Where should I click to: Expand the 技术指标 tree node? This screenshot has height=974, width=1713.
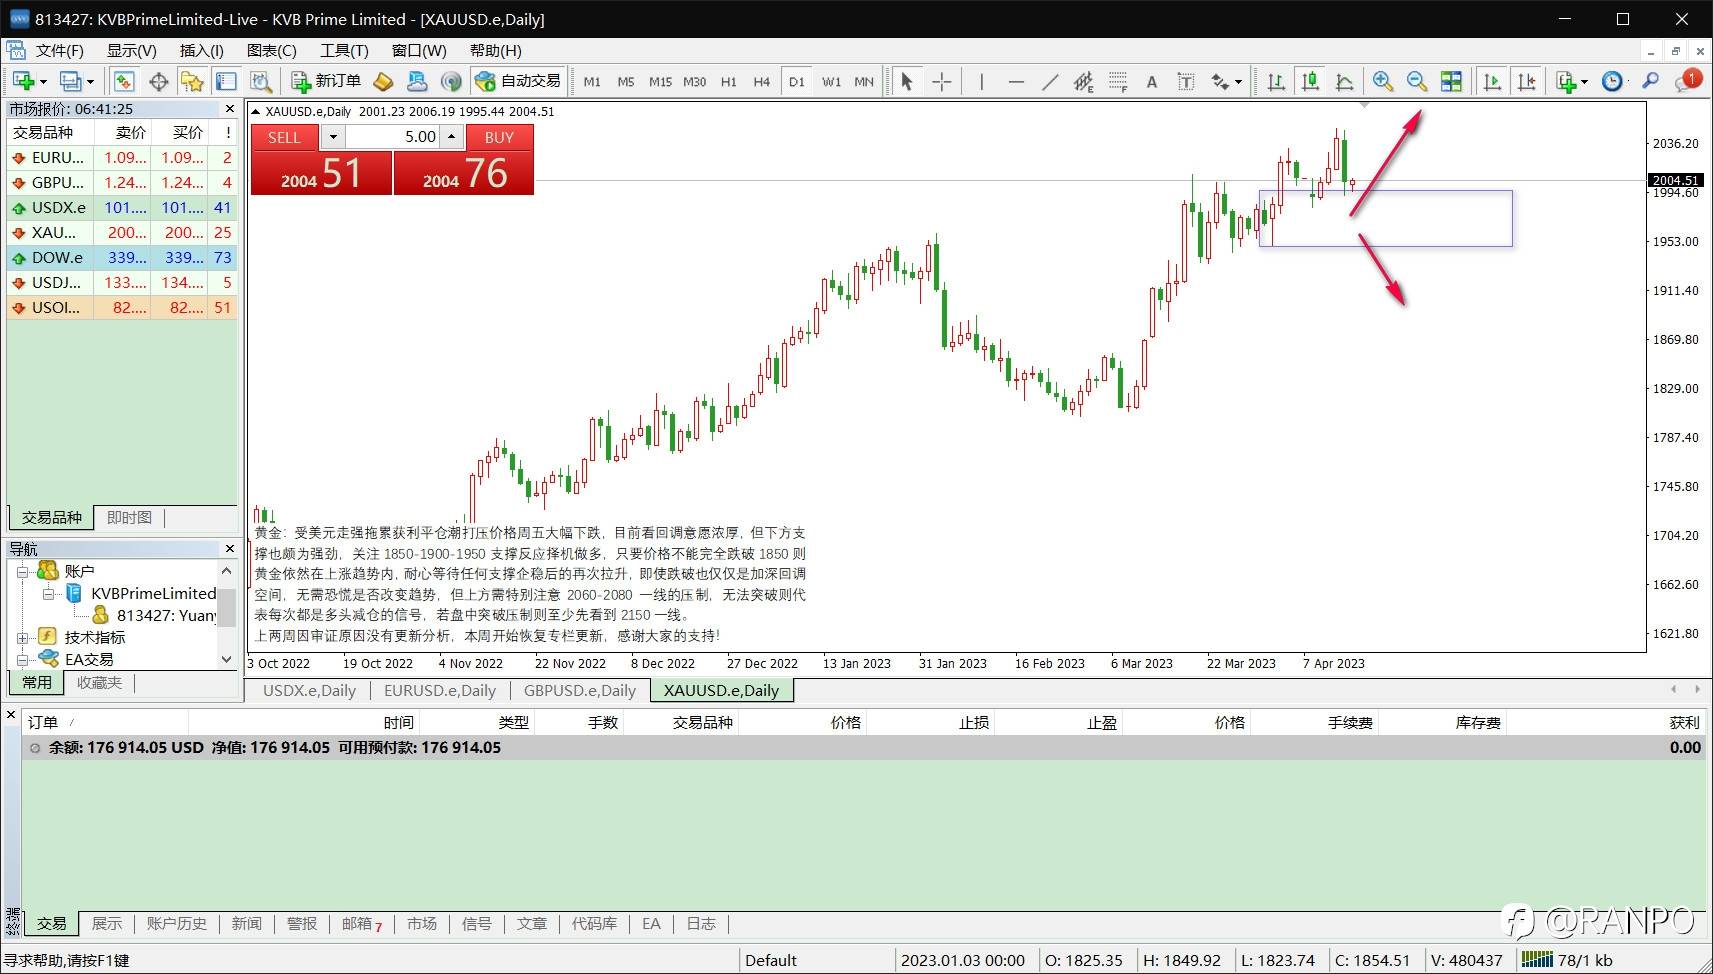[22, 637]
